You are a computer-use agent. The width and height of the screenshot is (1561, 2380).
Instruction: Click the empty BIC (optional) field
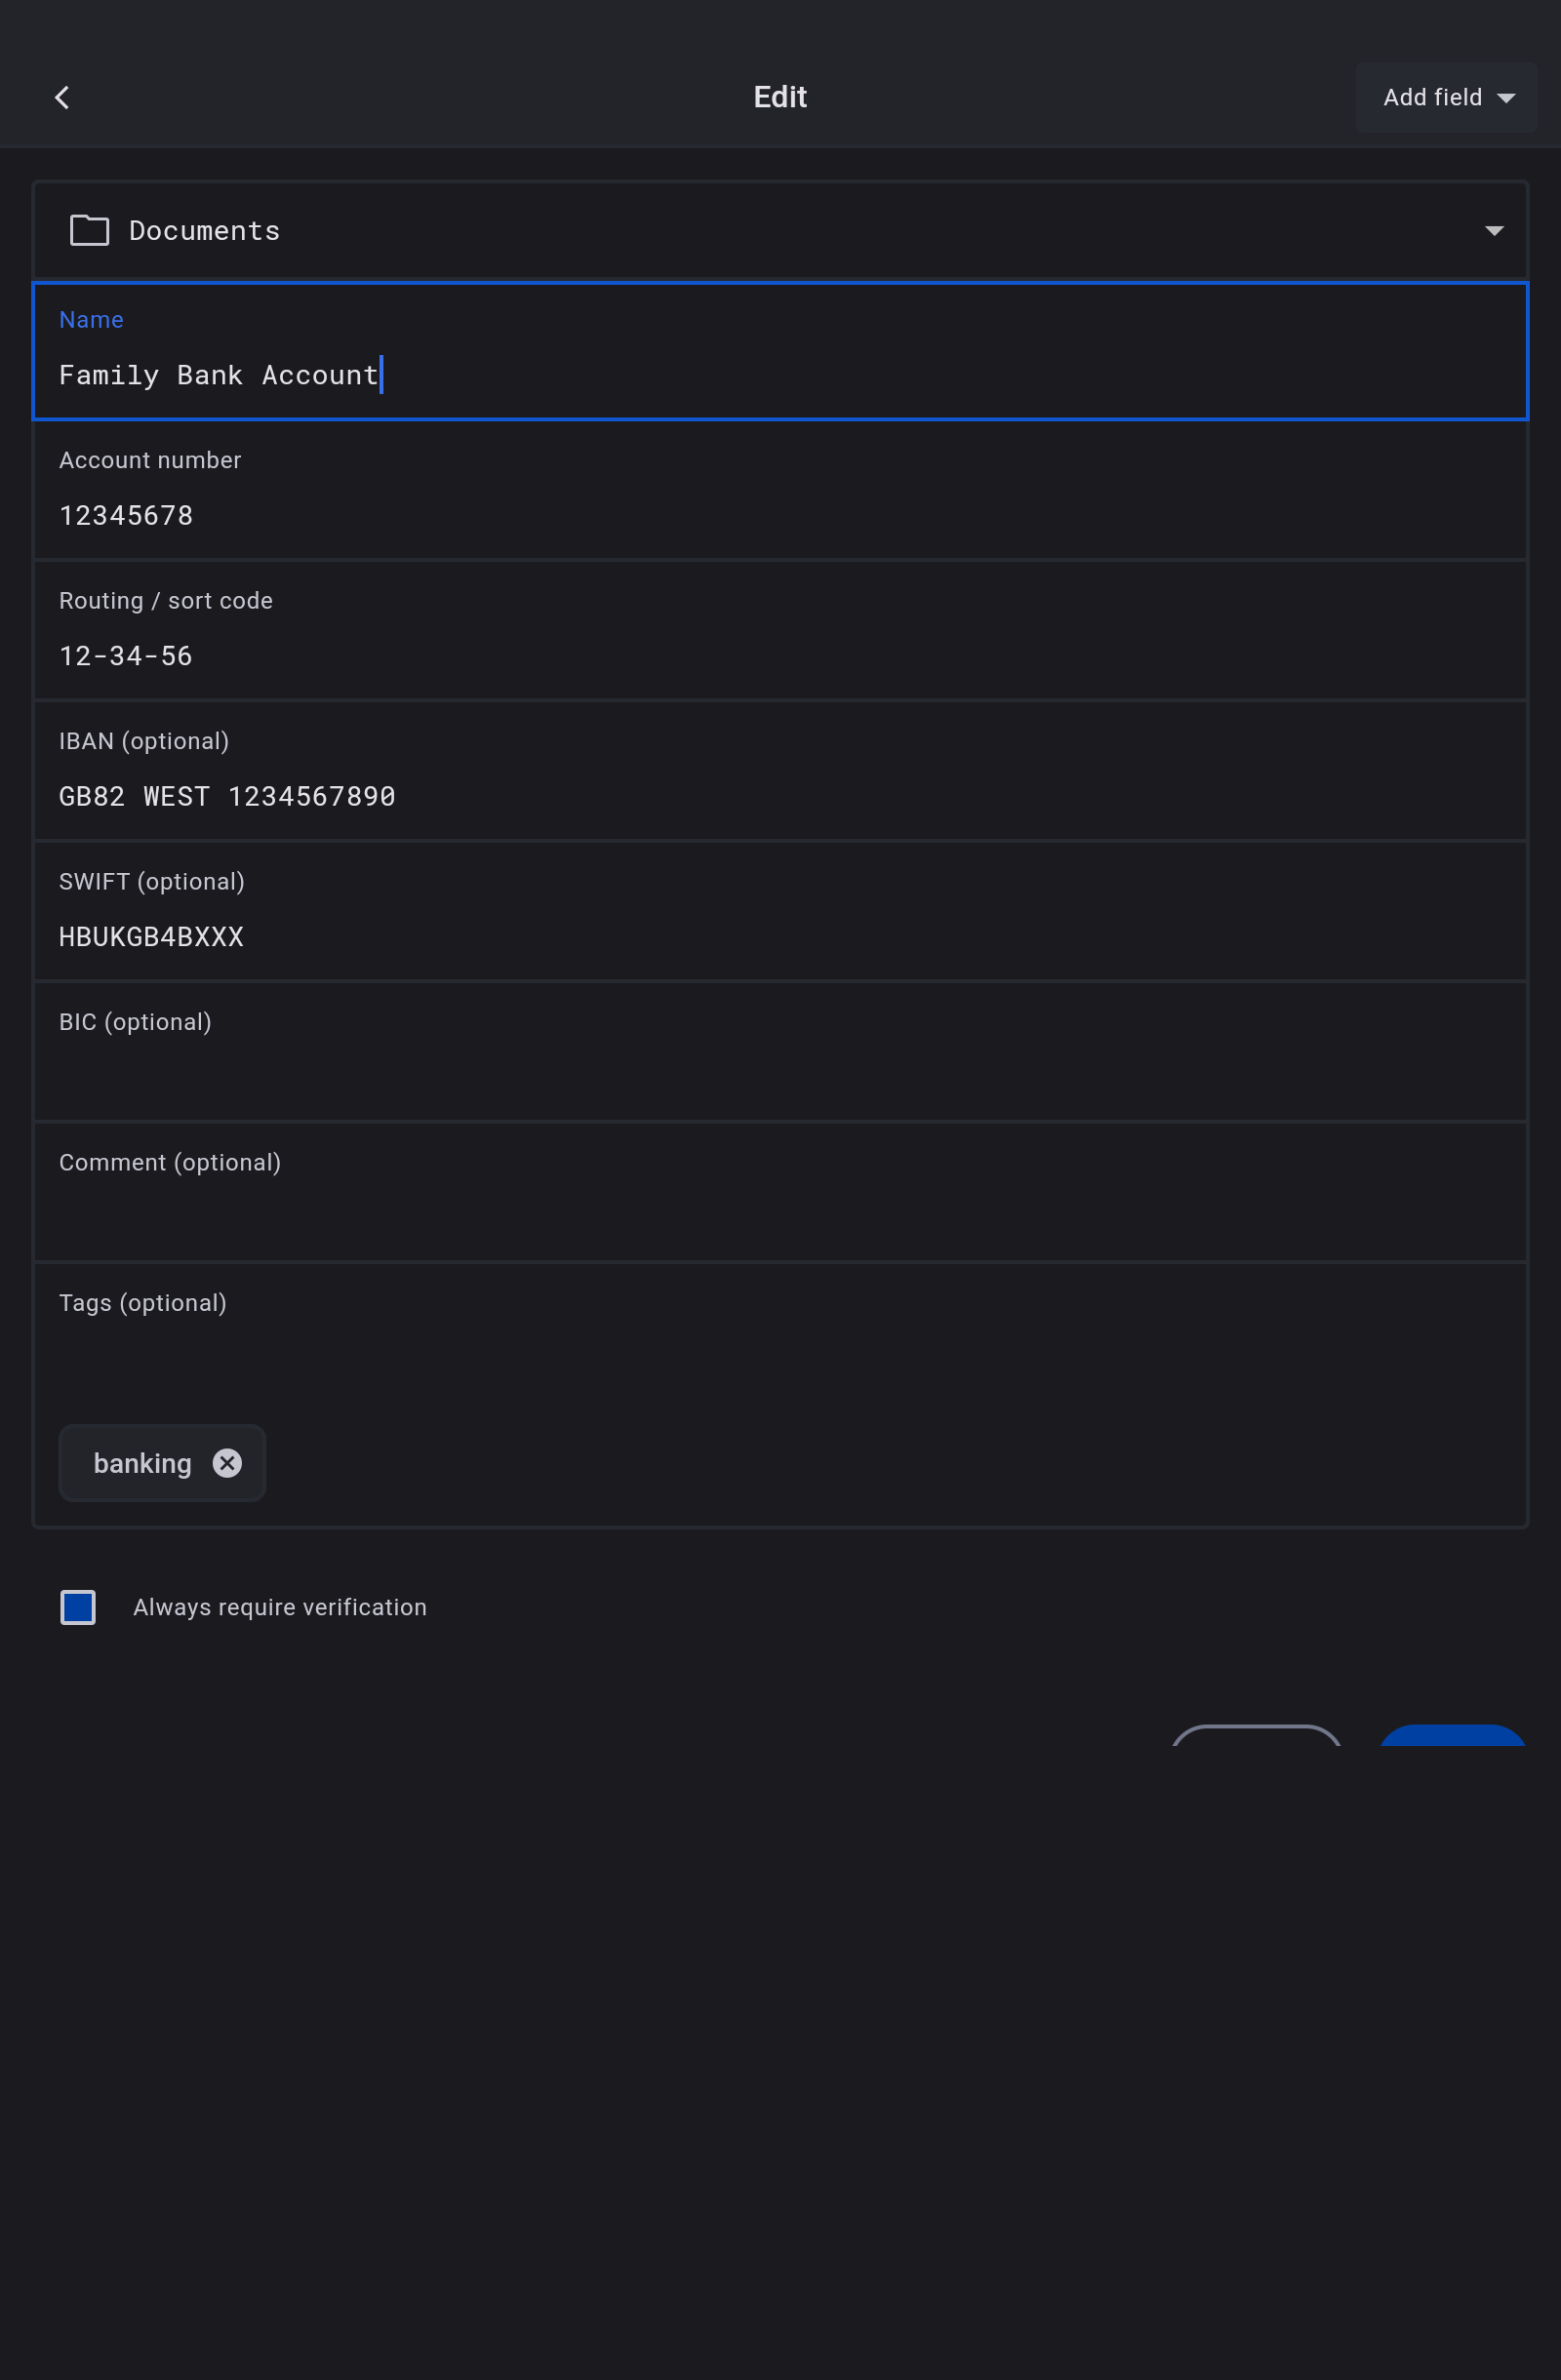[780, 1076]
